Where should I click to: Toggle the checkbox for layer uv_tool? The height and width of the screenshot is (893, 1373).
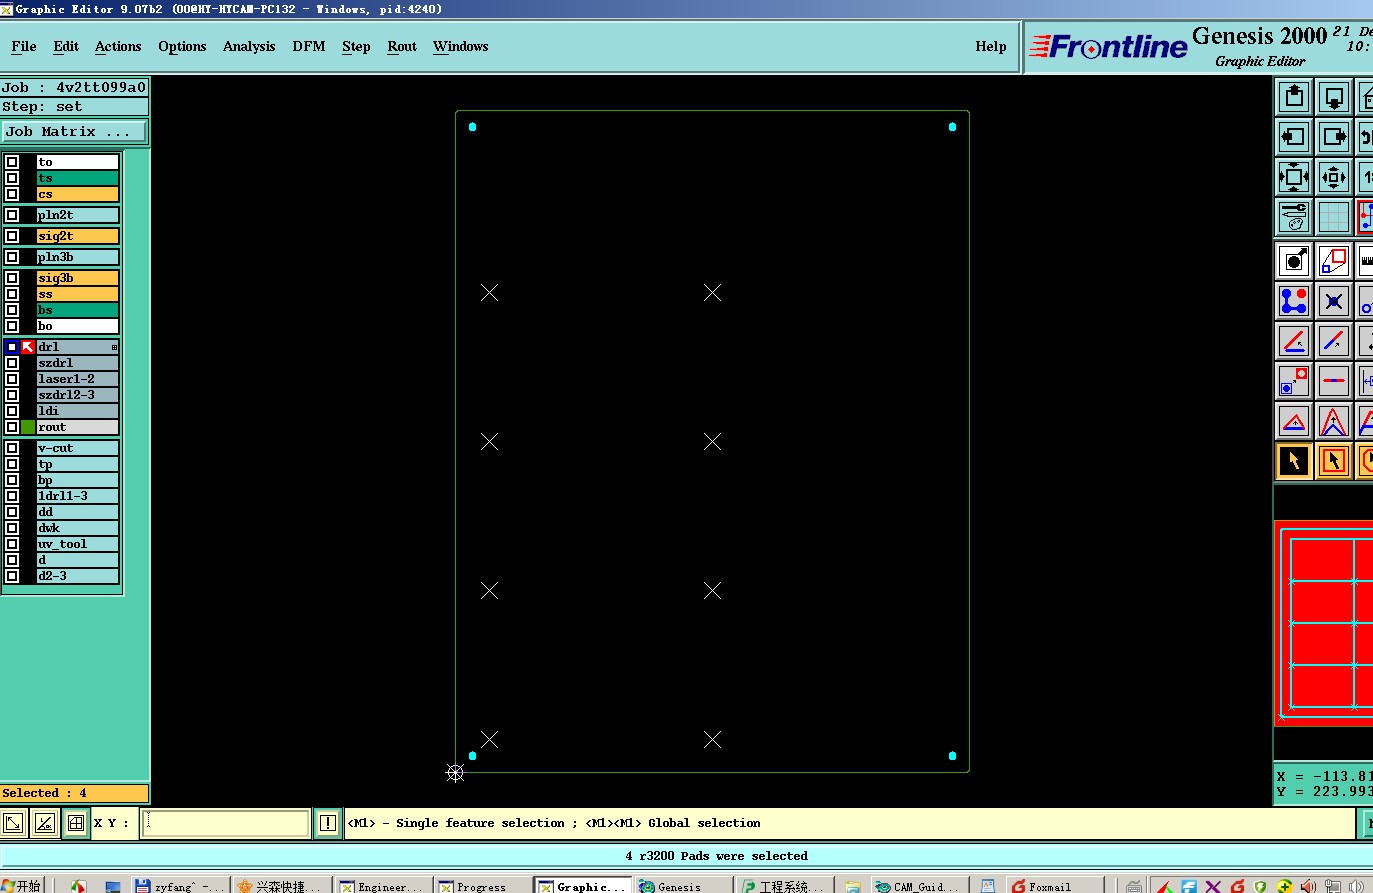tap(12, 544)
